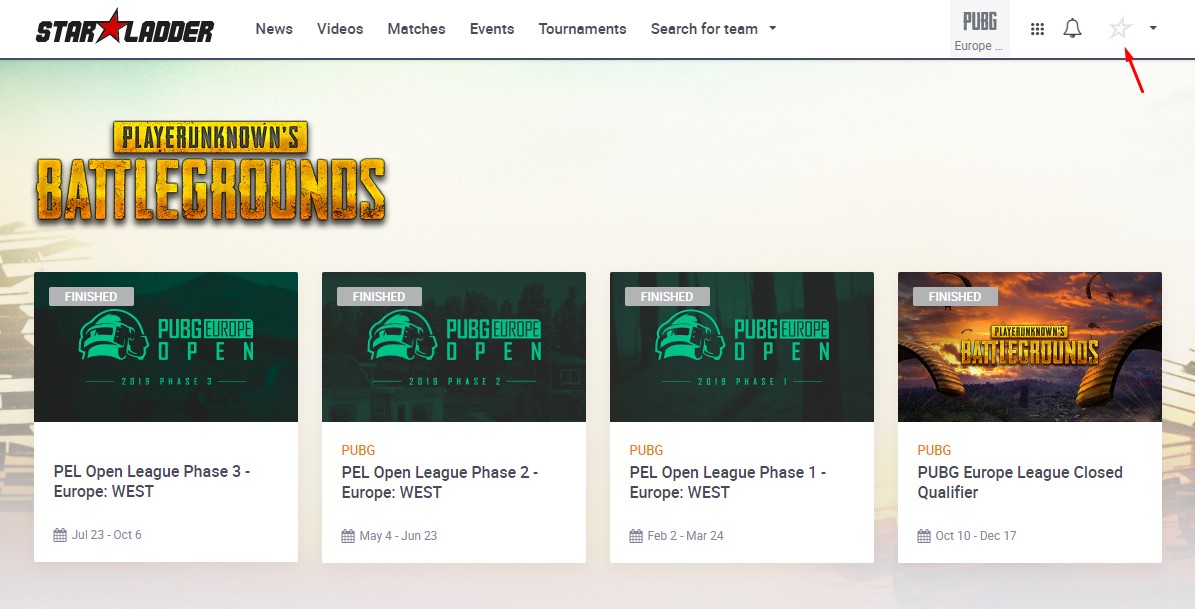Image resolution: width=1195 pixels, height=609 pixels.
Task: Click the Finished badge on Phase 2 card
Action: [379, 297]
